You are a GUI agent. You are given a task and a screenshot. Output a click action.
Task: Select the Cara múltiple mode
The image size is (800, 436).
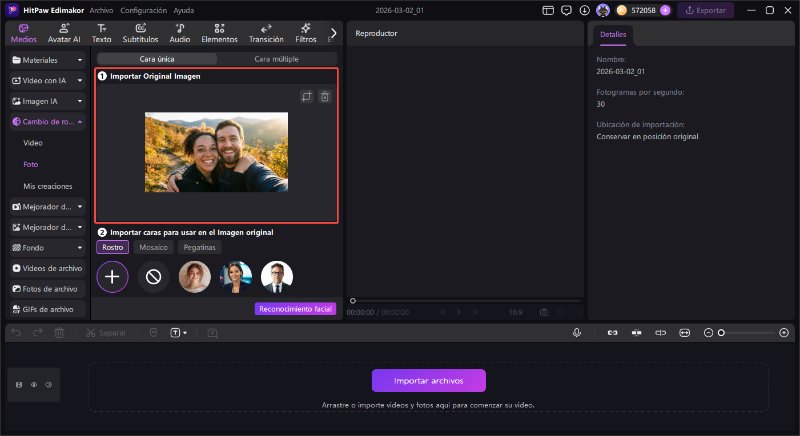pos(277,59)
